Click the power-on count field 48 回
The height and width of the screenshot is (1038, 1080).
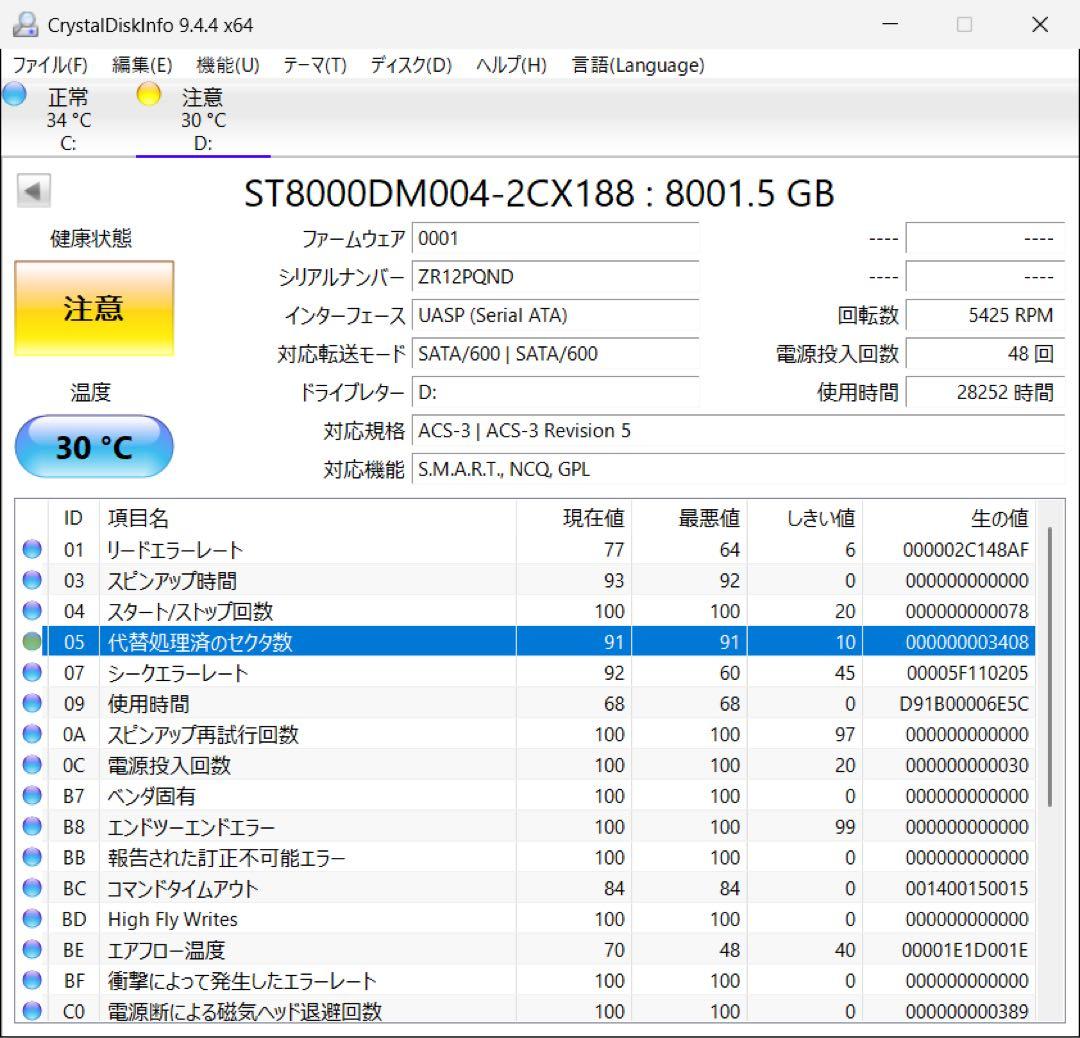pyautogui.click(x=985, y=354)
